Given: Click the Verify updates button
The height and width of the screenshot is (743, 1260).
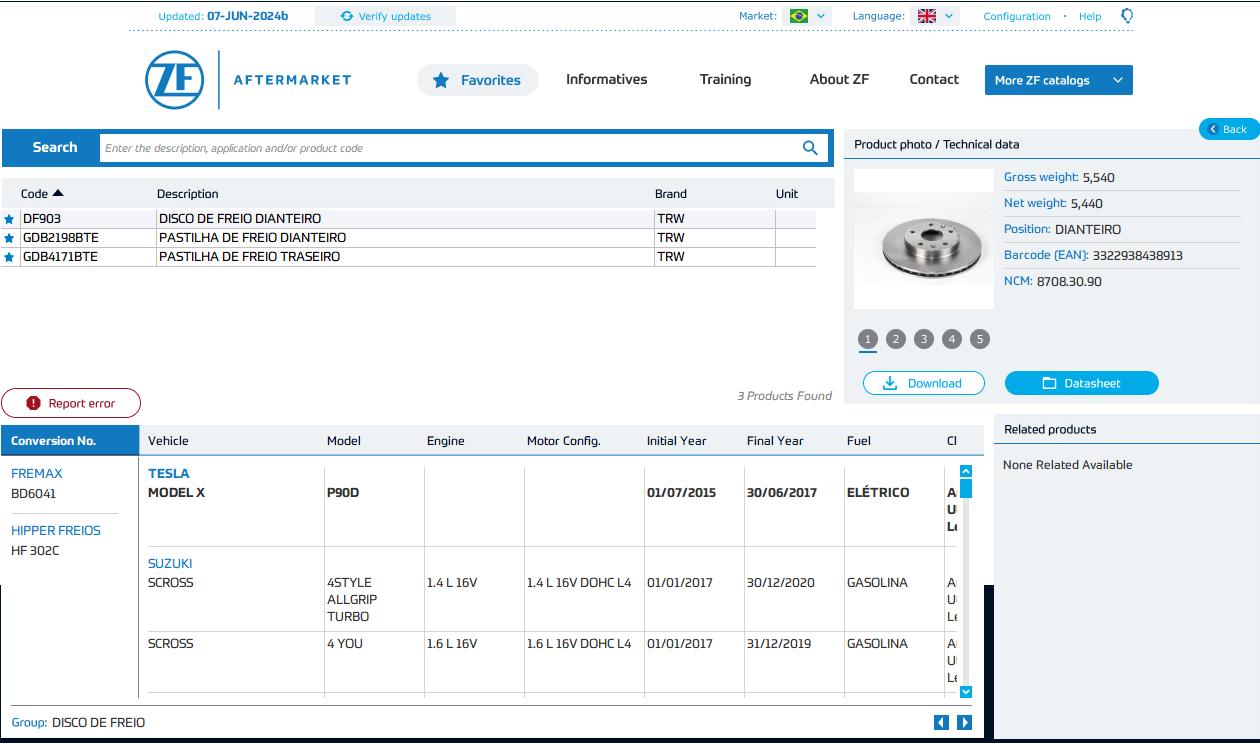Looking at the screenshot, I should click(385, 16).
